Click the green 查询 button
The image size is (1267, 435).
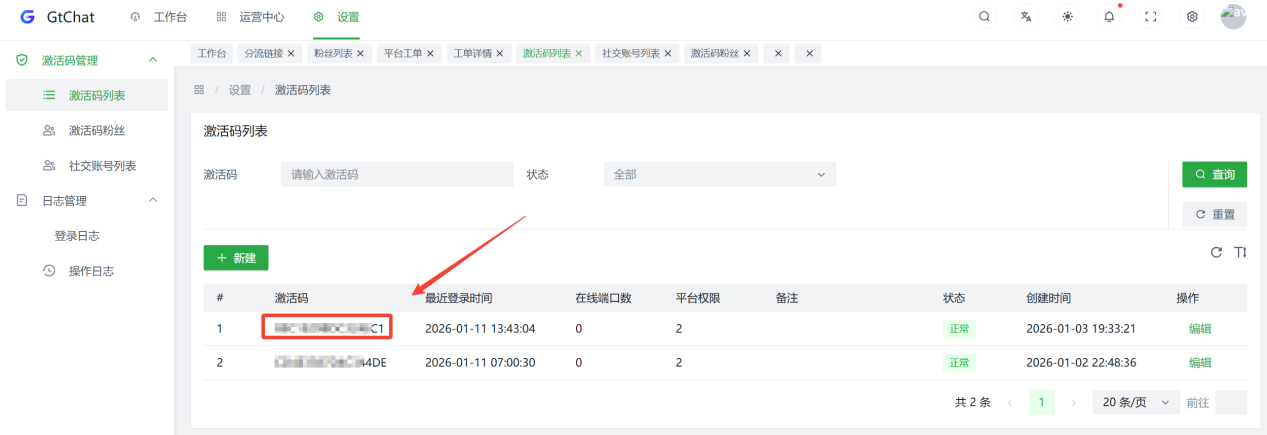point(1214,174)
